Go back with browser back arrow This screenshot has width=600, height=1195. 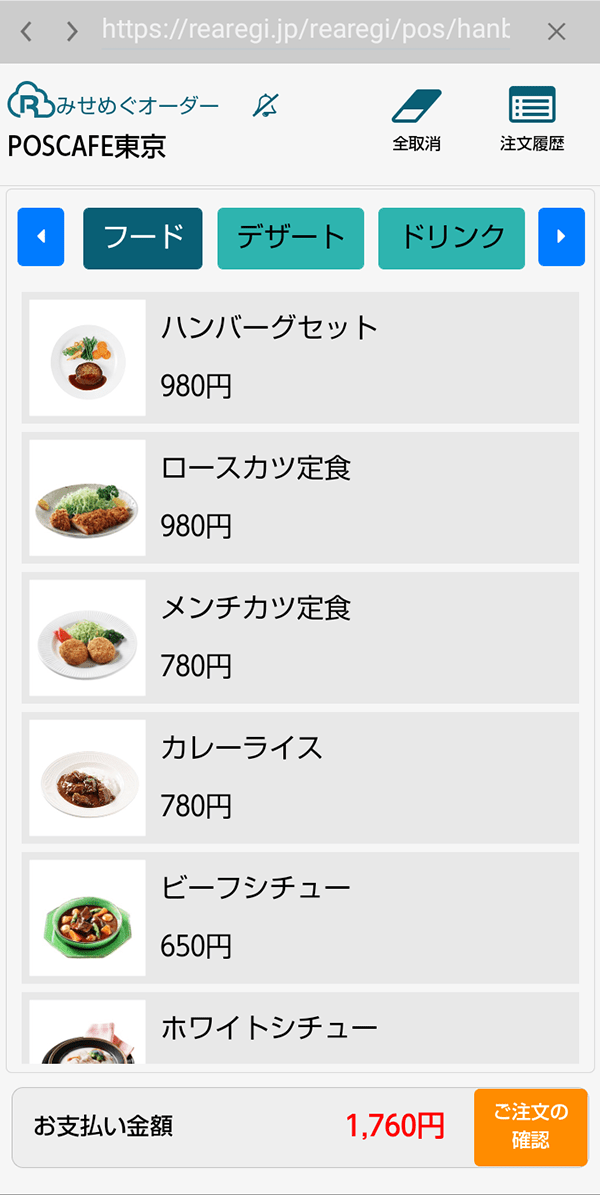point(27,32)
